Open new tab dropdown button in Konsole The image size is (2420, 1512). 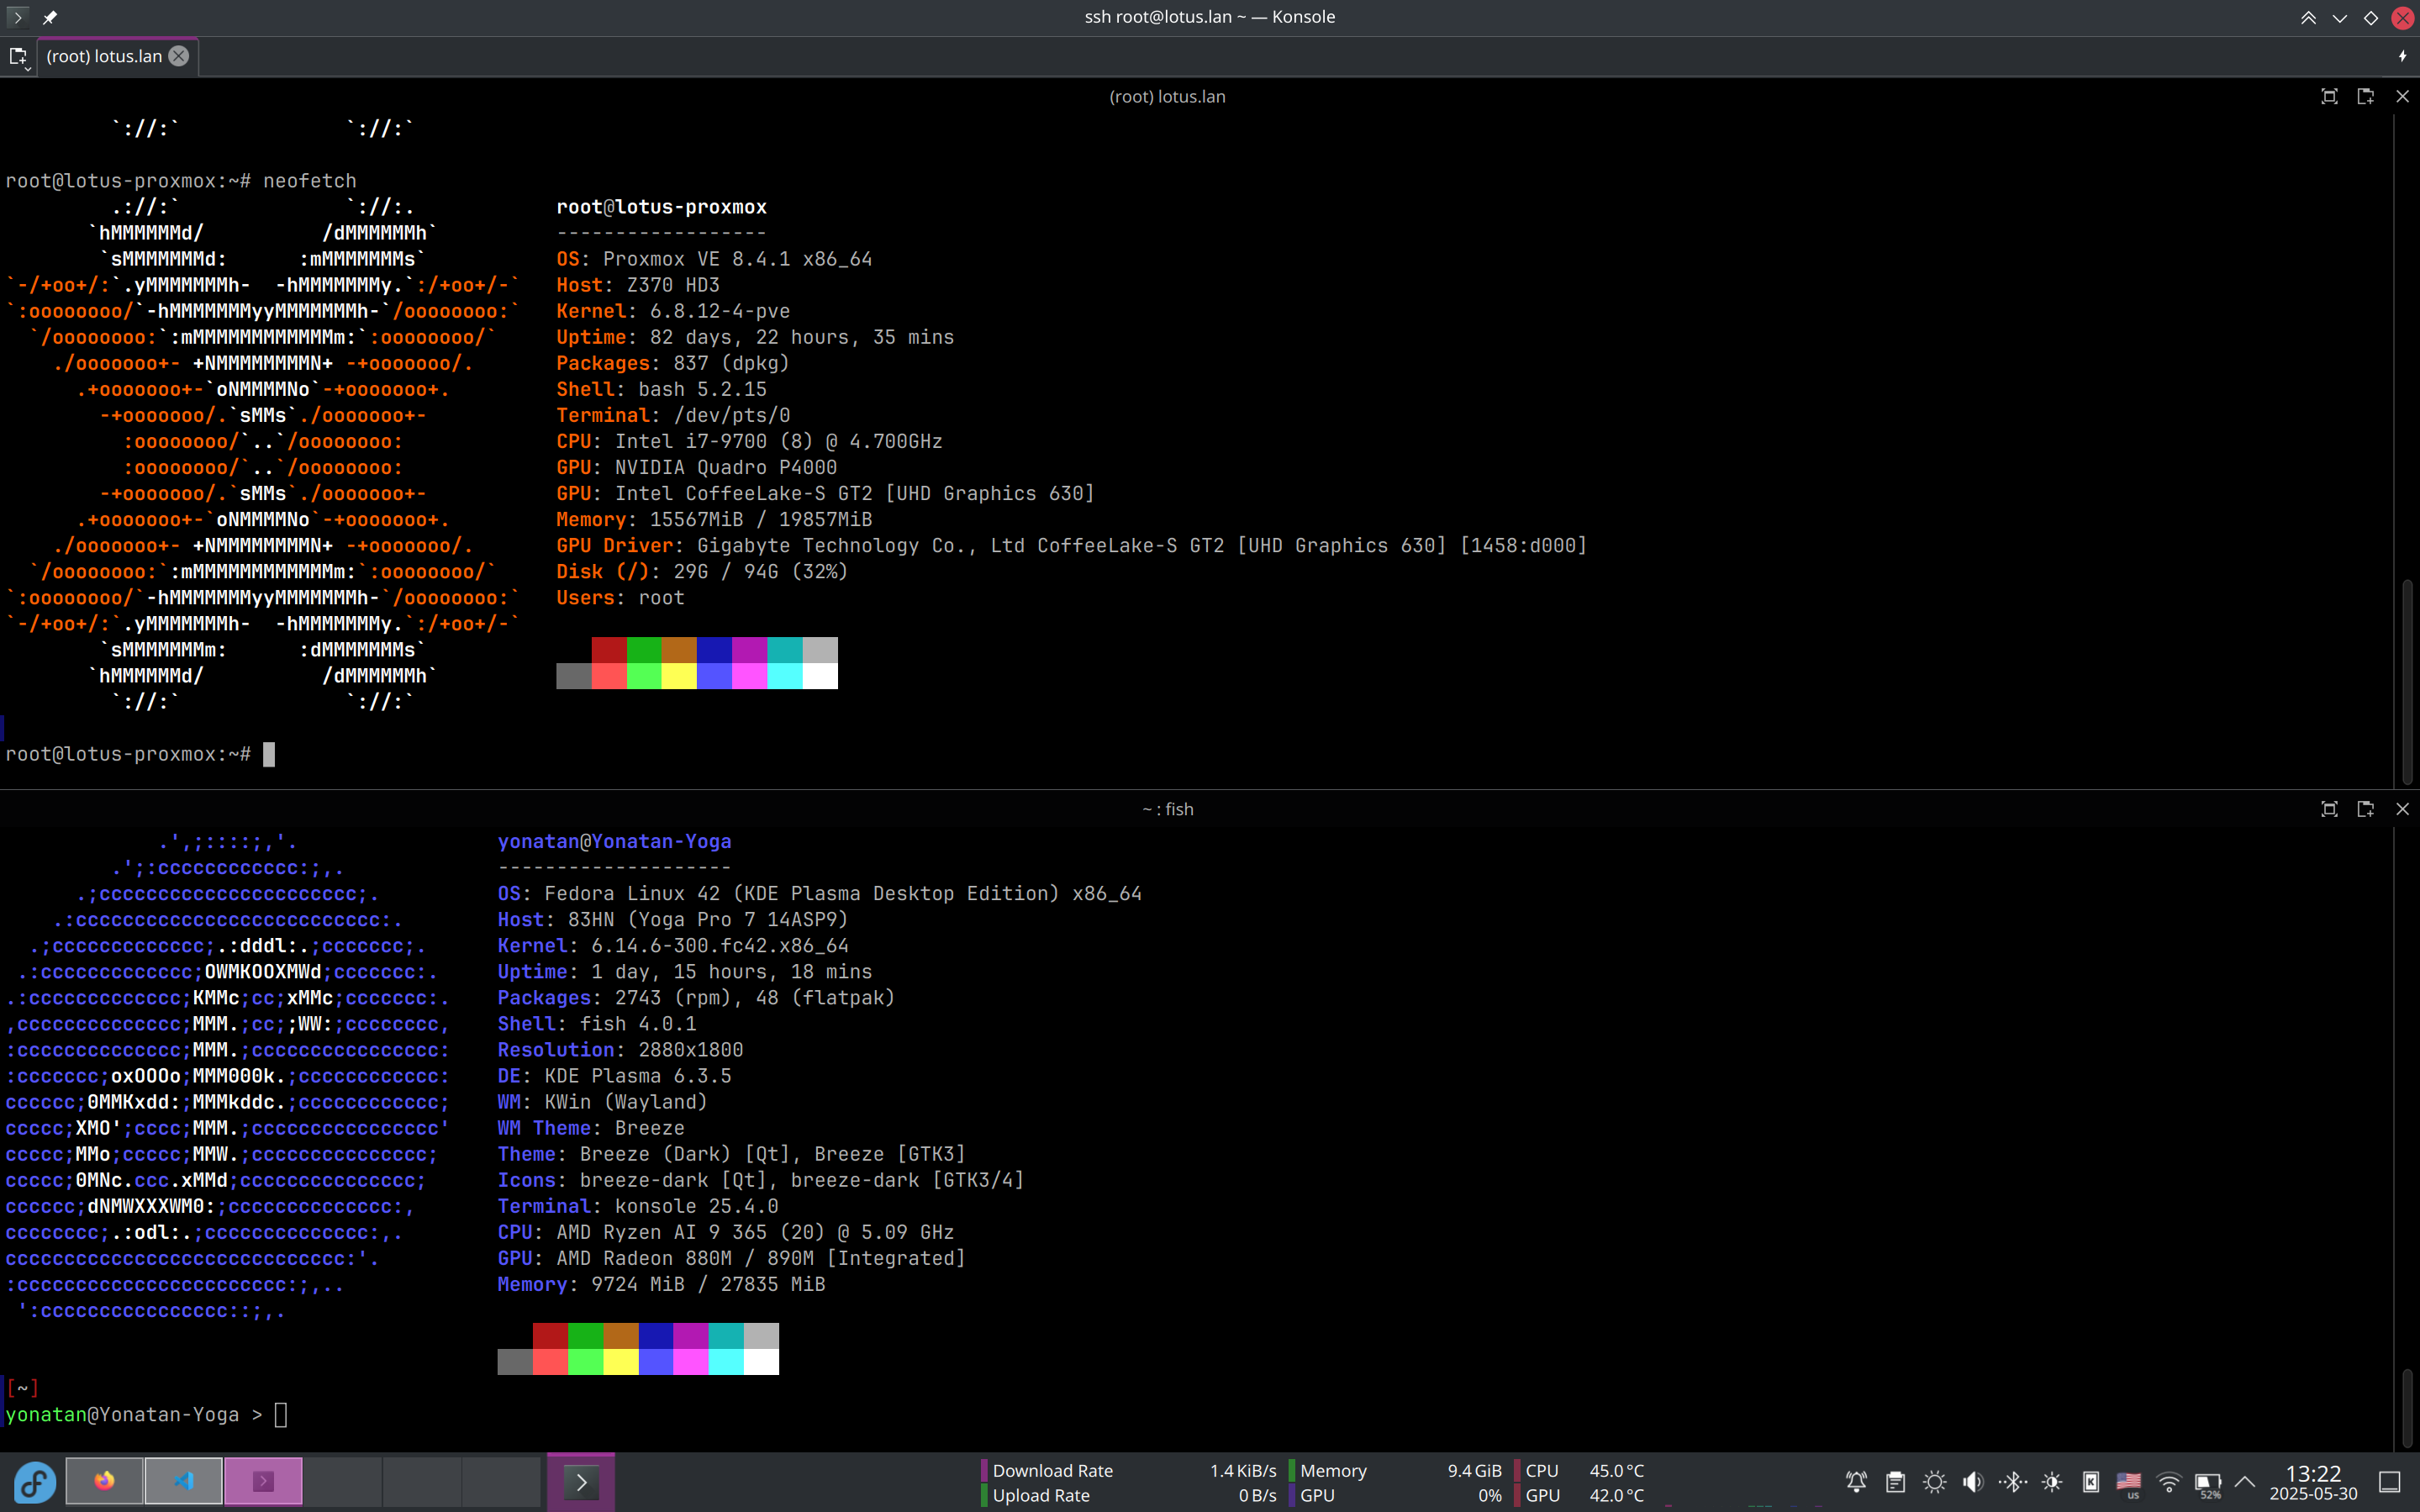click(18, 57)
